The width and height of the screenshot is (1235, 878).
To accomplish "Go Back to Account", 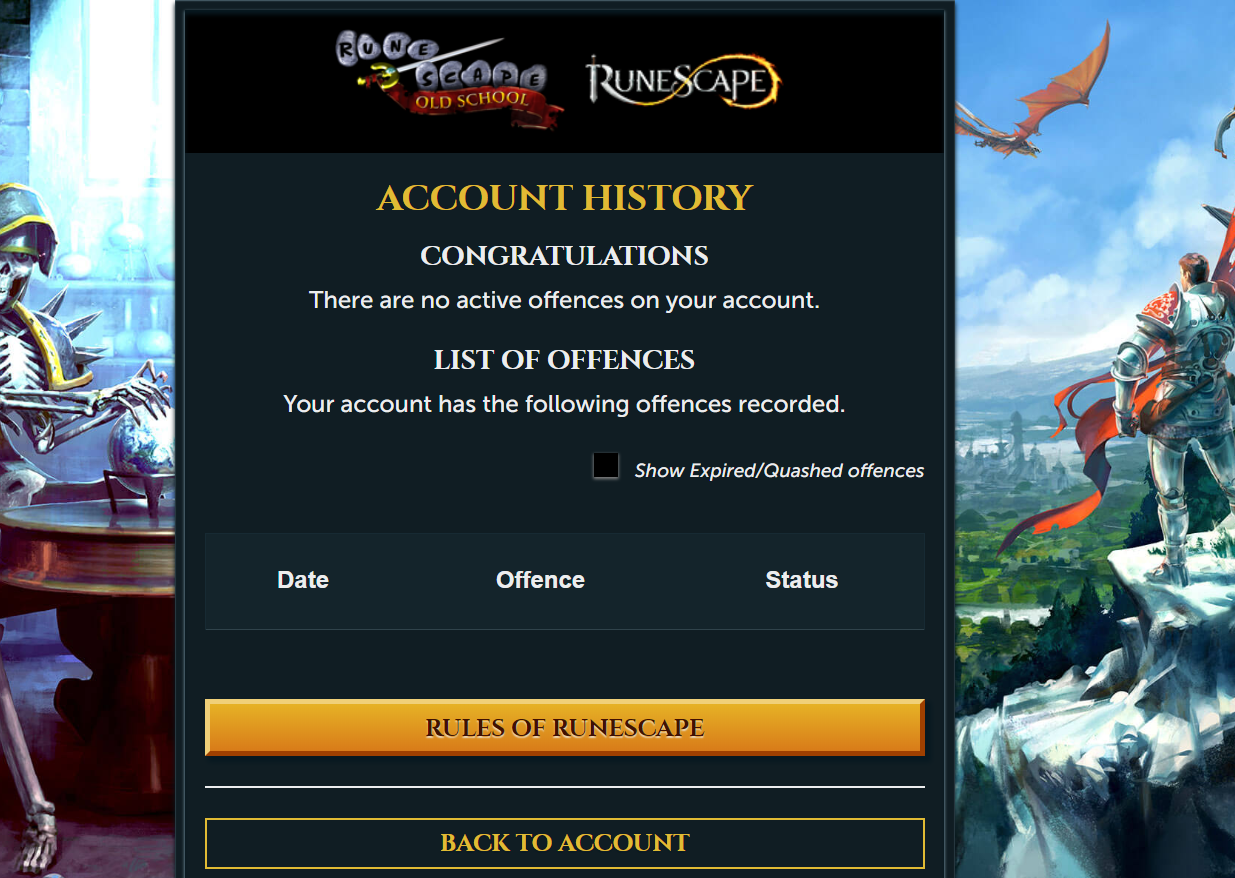I will click(x=565, y=843).
